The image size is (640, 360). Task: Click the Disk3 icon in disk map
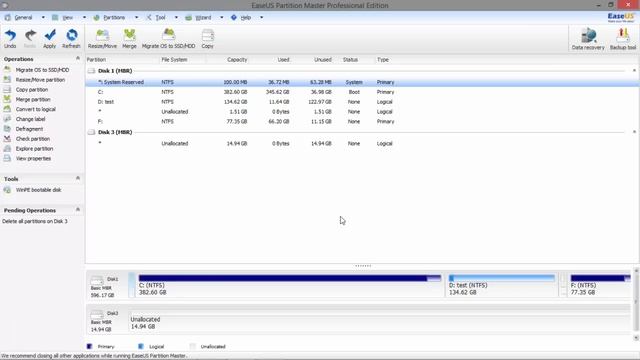click(97, 314)
